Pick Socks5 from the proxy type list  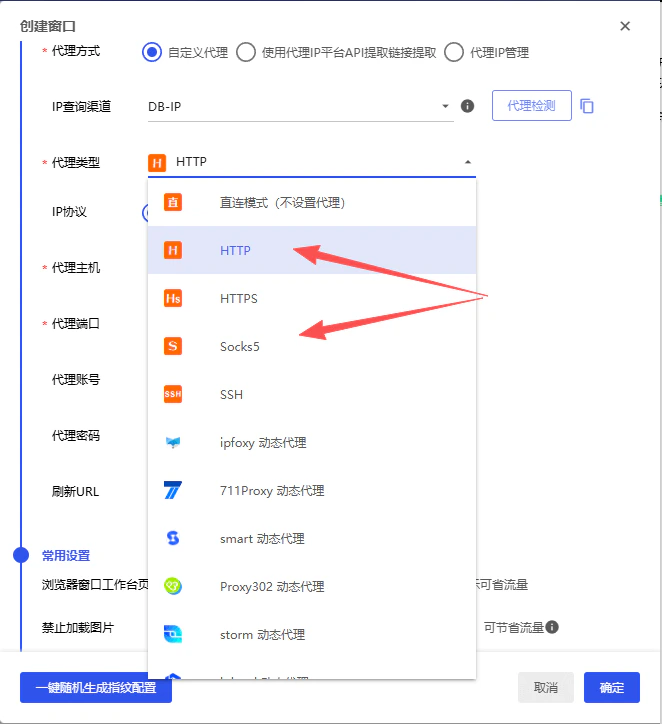point(312,346)
